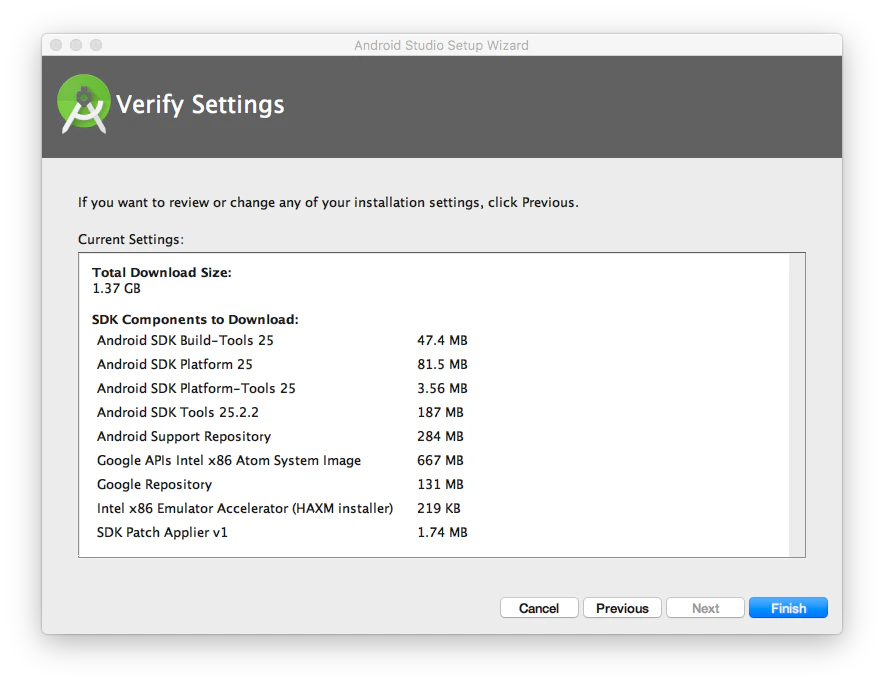
Task: Click the Finish button
Action: point(788,608)
